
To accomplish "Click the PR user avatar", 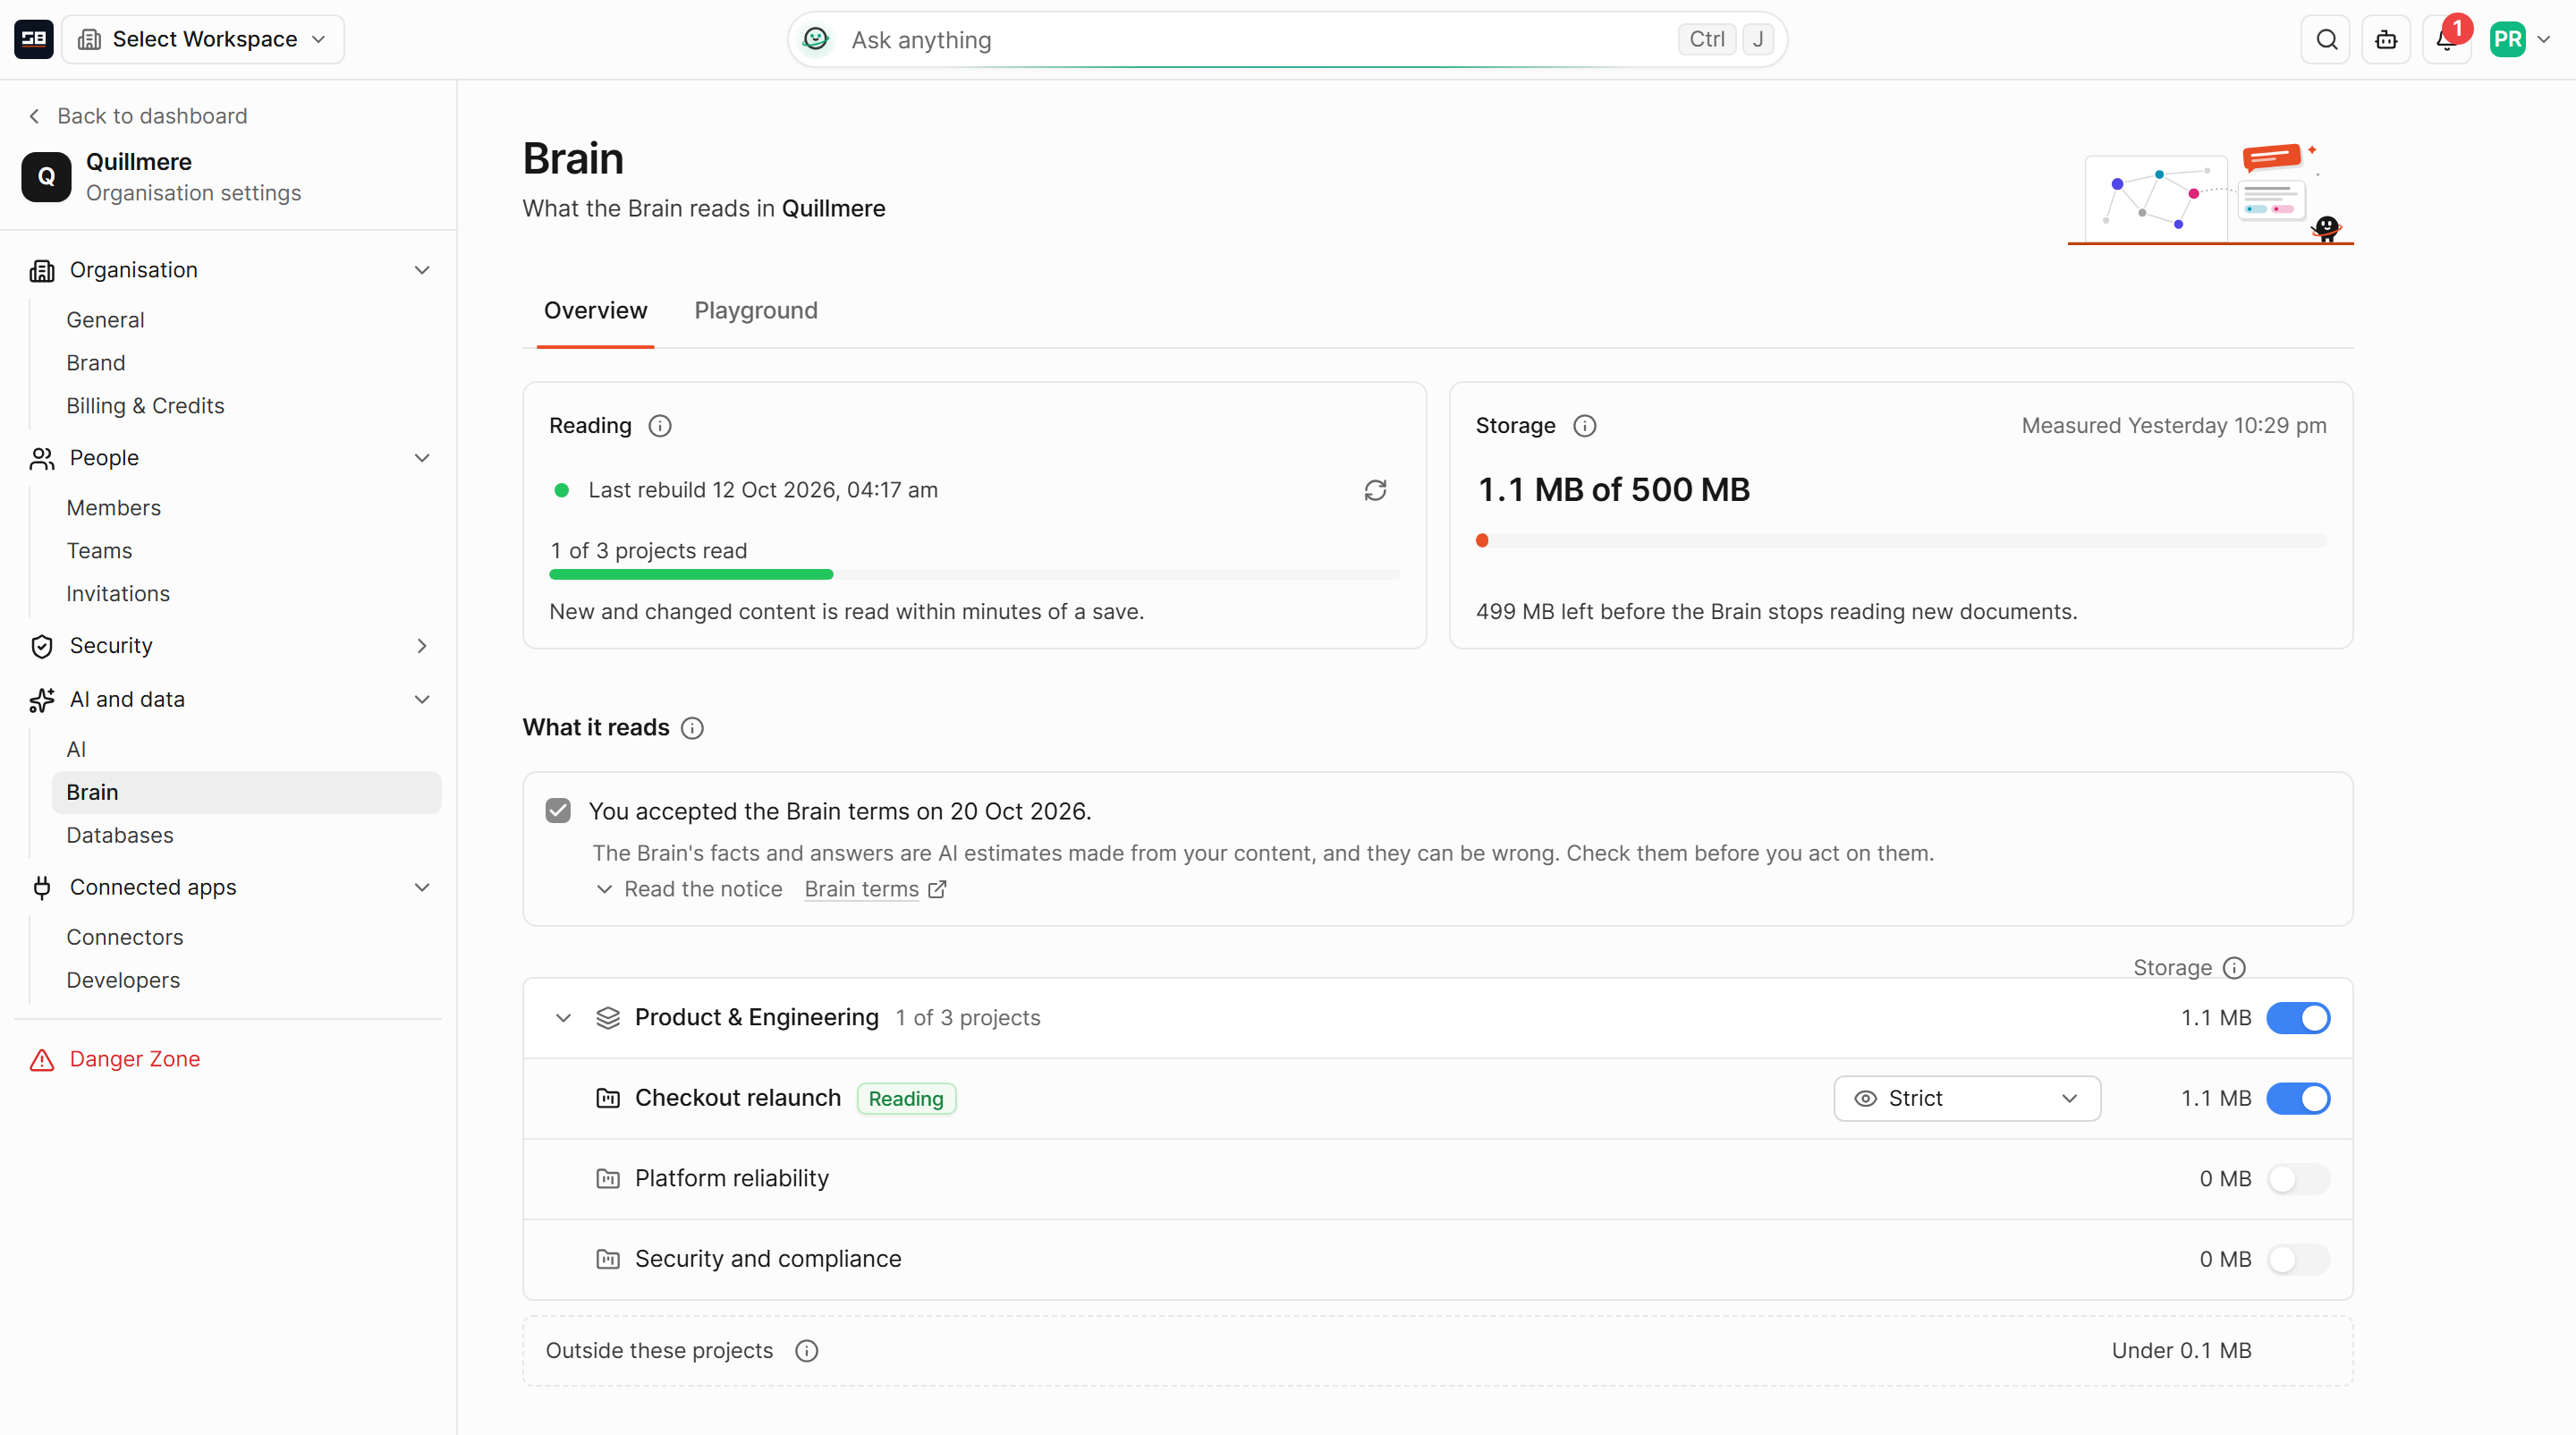I will (x=2507, y=39).
